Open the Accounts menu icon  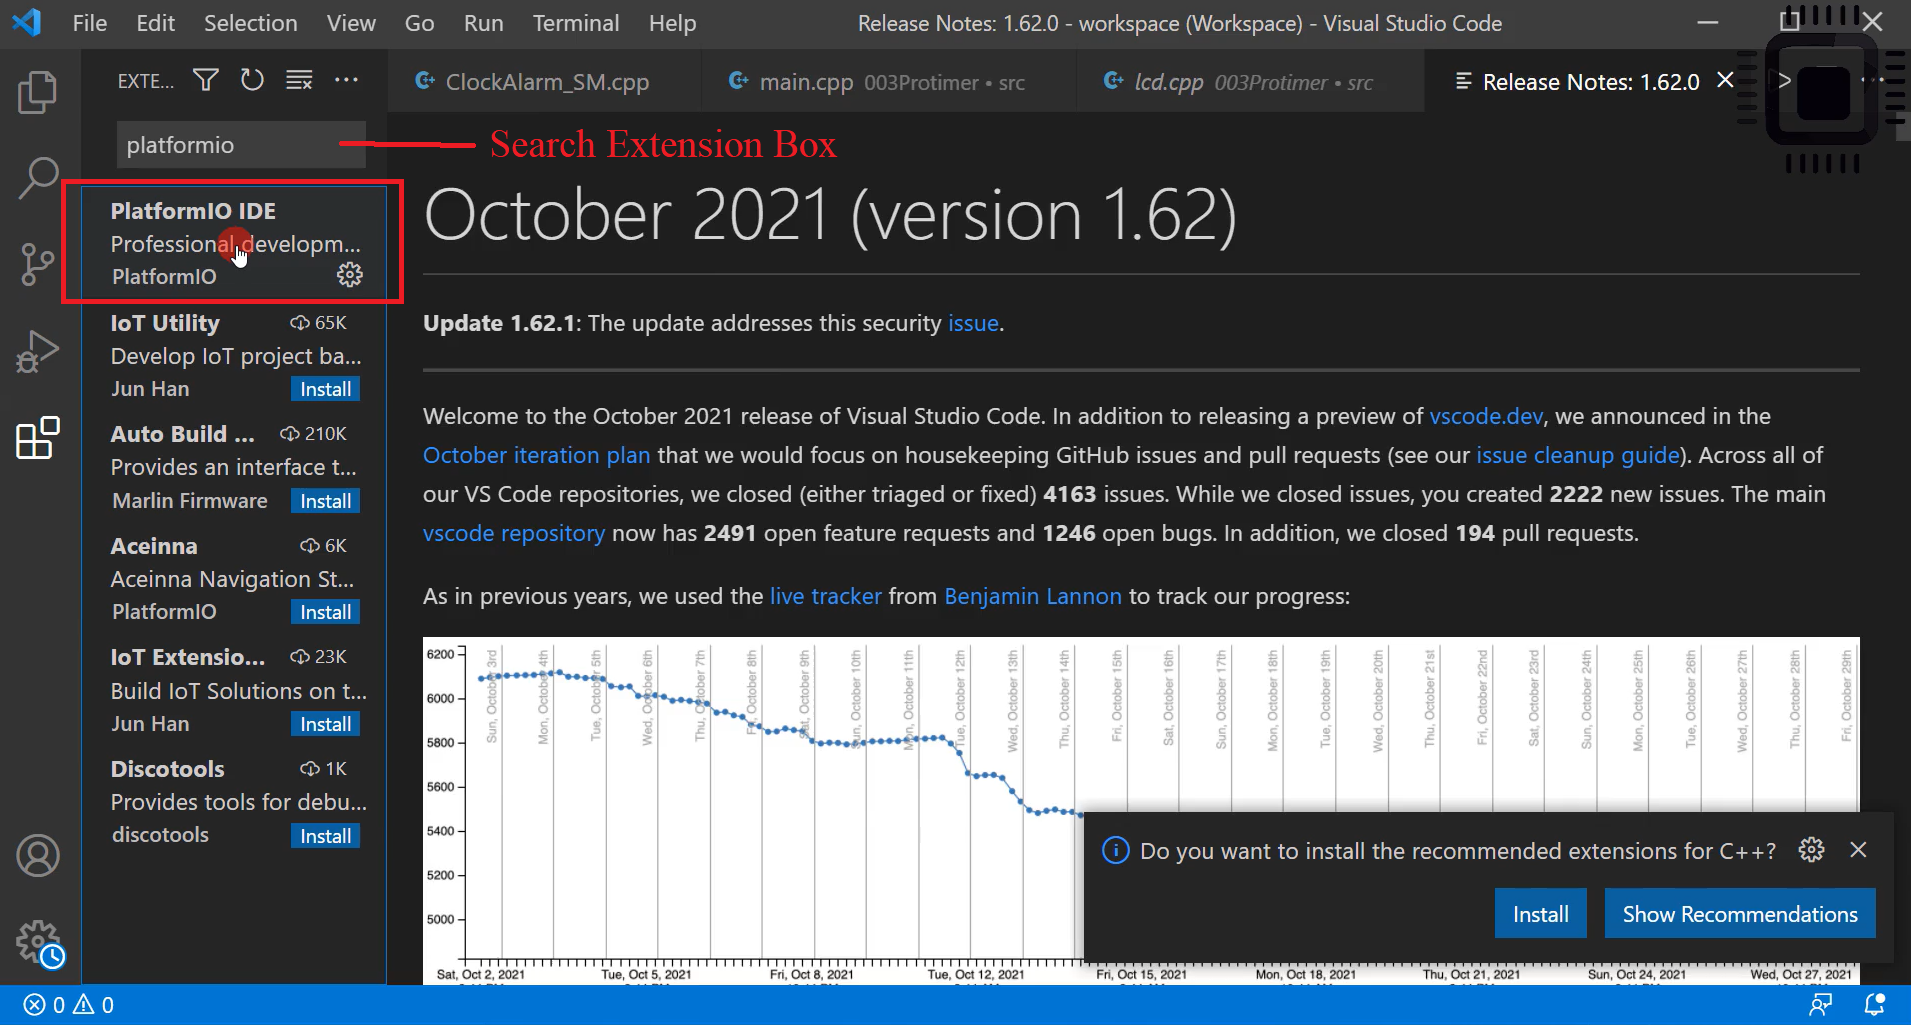[38, 856]
